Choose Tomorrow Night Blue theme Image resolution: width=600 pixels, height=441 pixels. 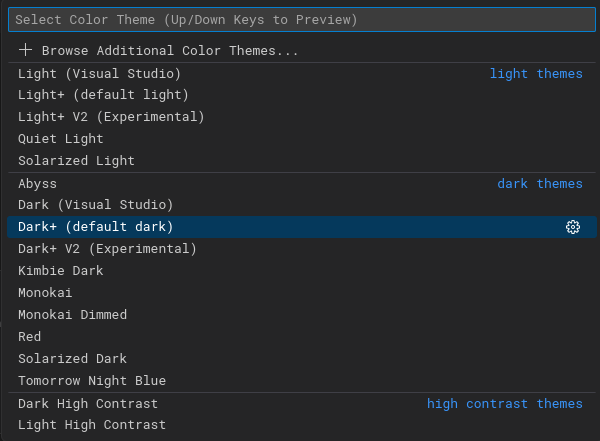pyautogui.click(x=302, y=381)
